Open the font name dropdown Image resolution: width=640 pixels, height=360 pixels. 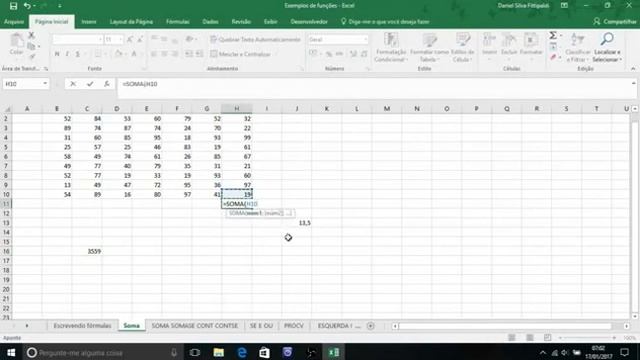tap(100, 40)
